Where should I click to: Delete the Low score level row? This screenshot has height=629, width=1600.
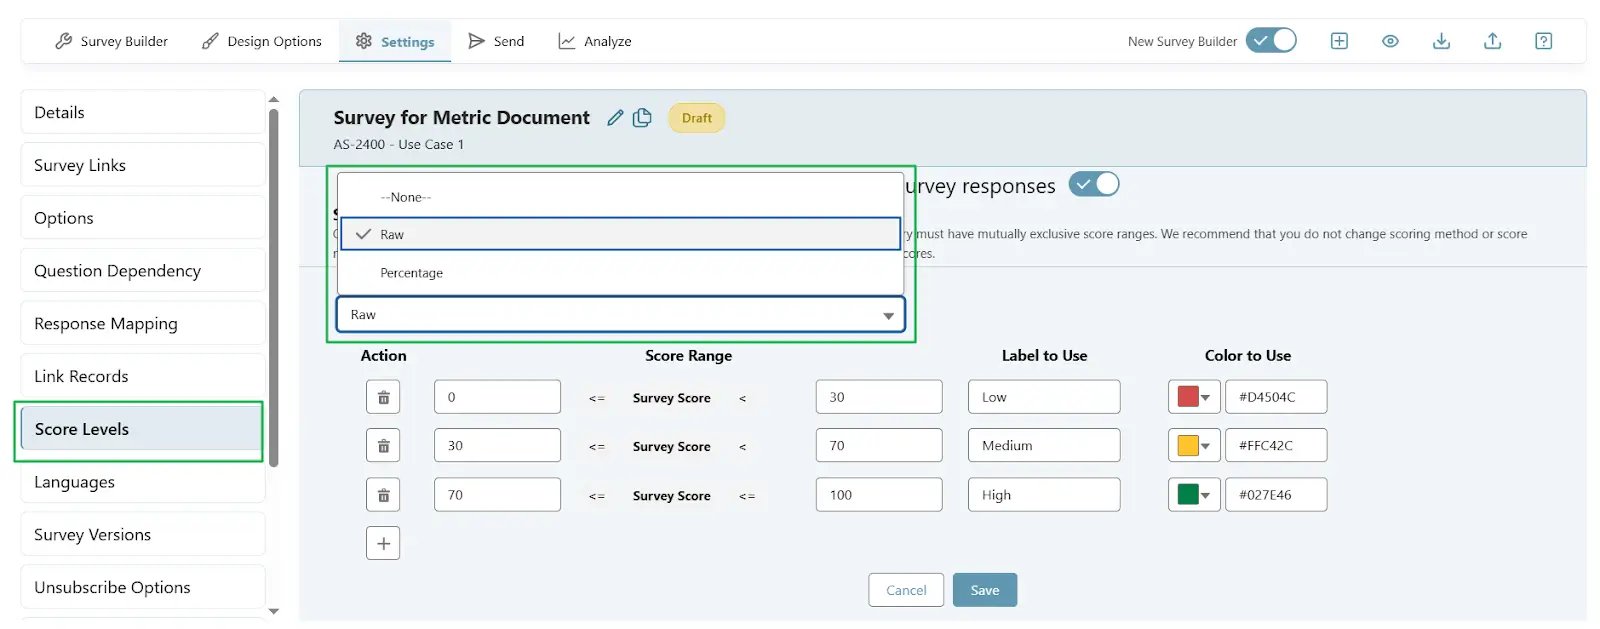tap(383, 397)
